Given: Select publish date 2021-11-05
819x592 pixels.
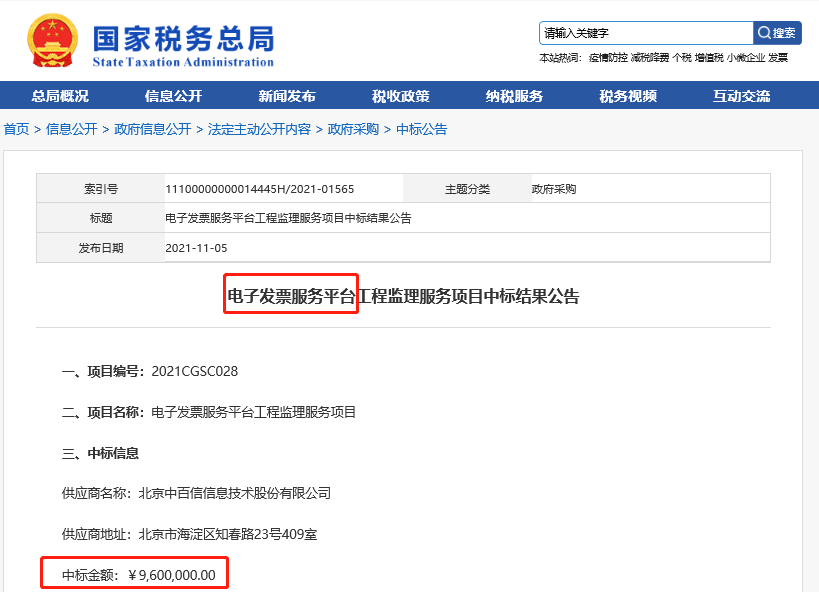Looking at the screenshot, I should tap(196, 248).
